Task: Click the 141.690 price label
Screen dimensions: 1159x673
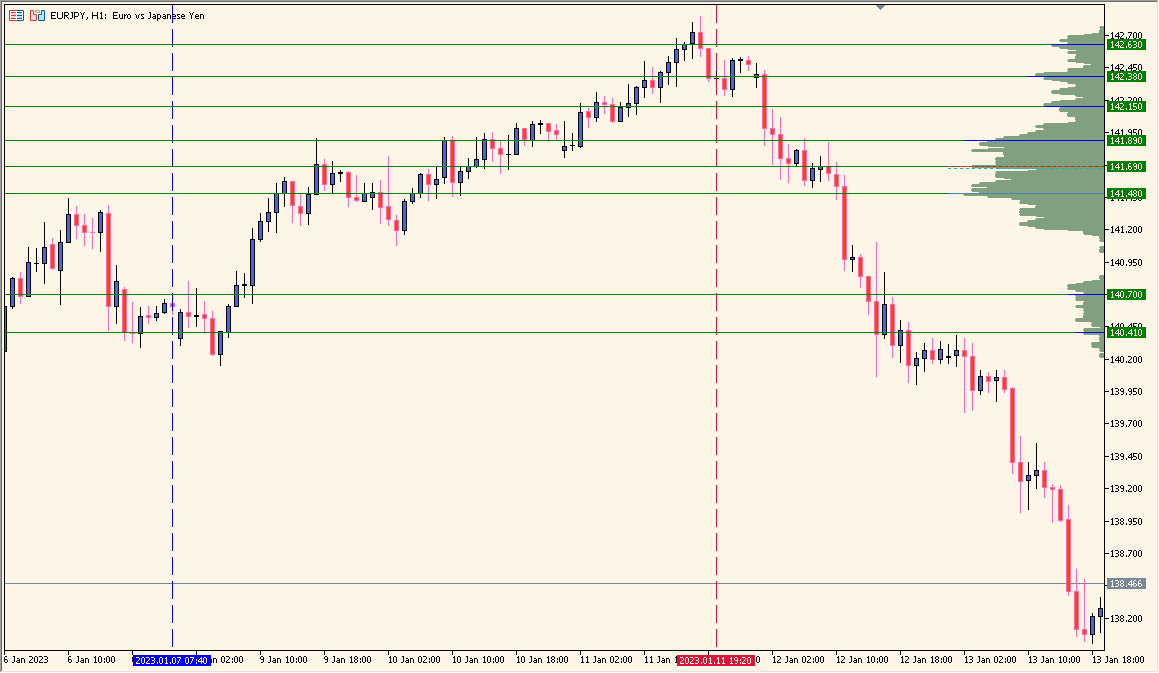Action: point(1126,166)
